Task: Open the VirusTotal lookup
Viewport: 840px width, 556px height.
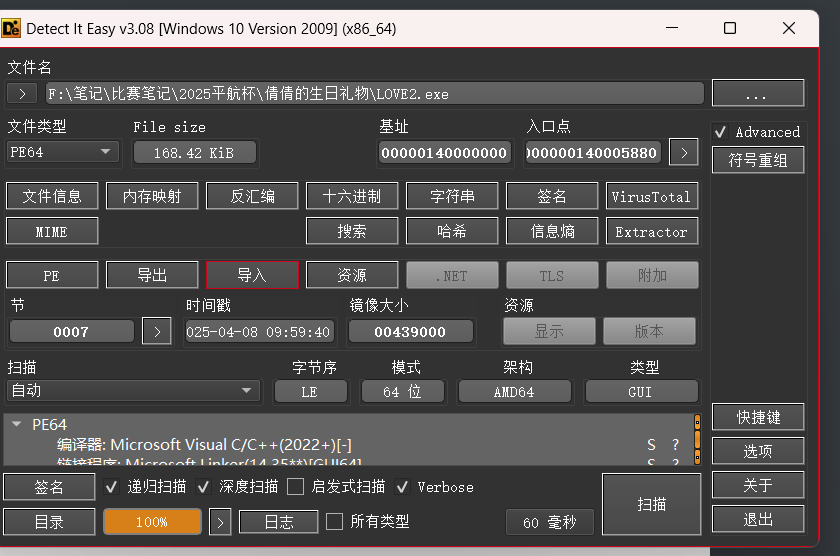Action: 651,196
